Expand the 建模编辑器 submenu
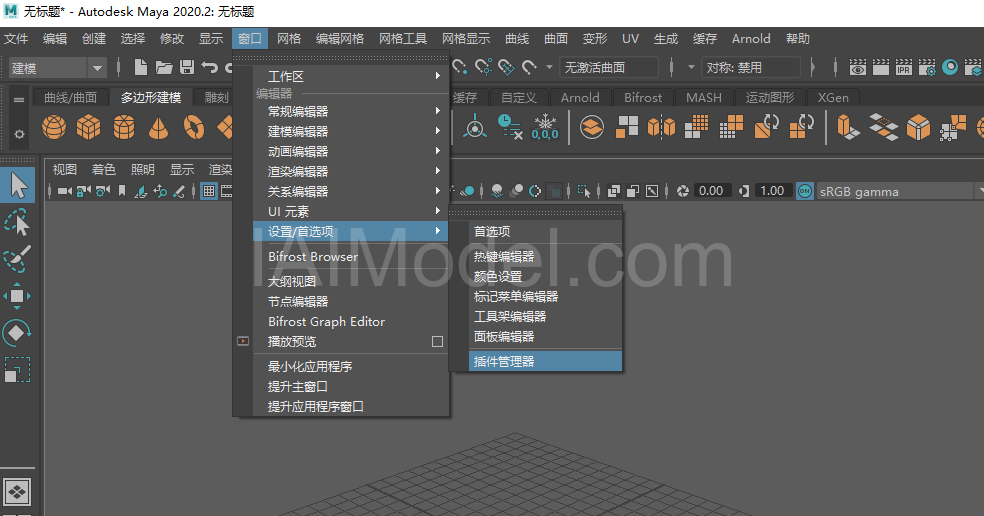This screenshot has height=516, width=984. pyautogui.click(x=351, y=132)
